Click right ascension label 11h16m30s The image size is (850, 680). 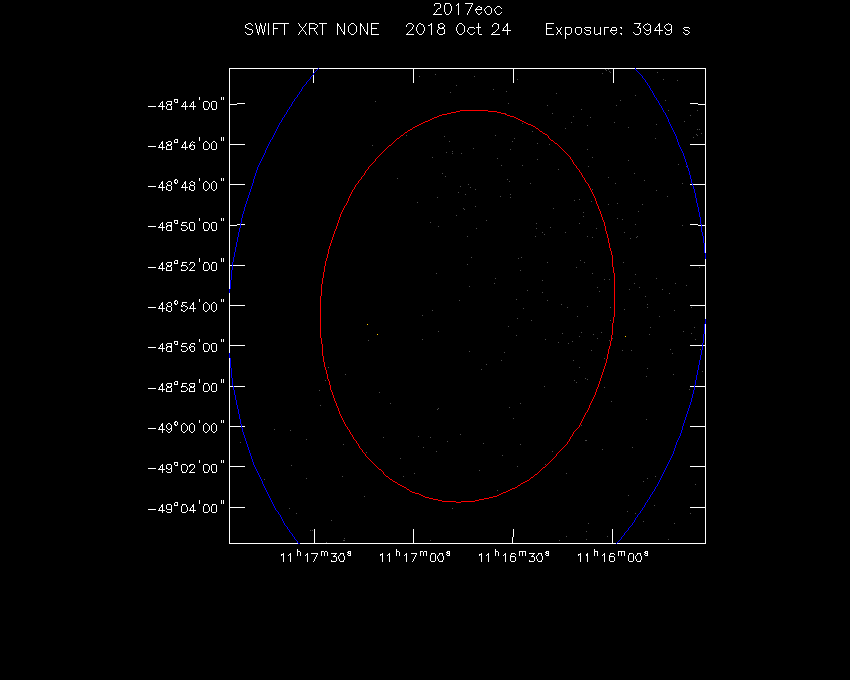tap(513, 557)
